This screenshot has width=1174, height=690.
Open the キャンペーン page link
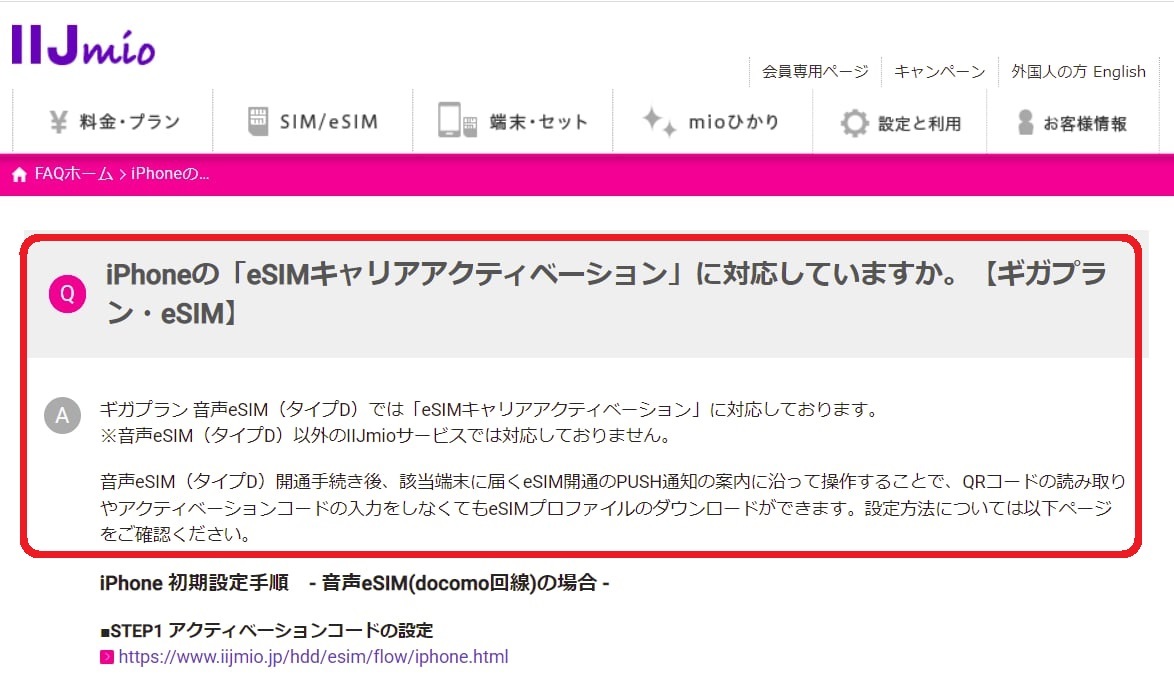coord(940,72)
